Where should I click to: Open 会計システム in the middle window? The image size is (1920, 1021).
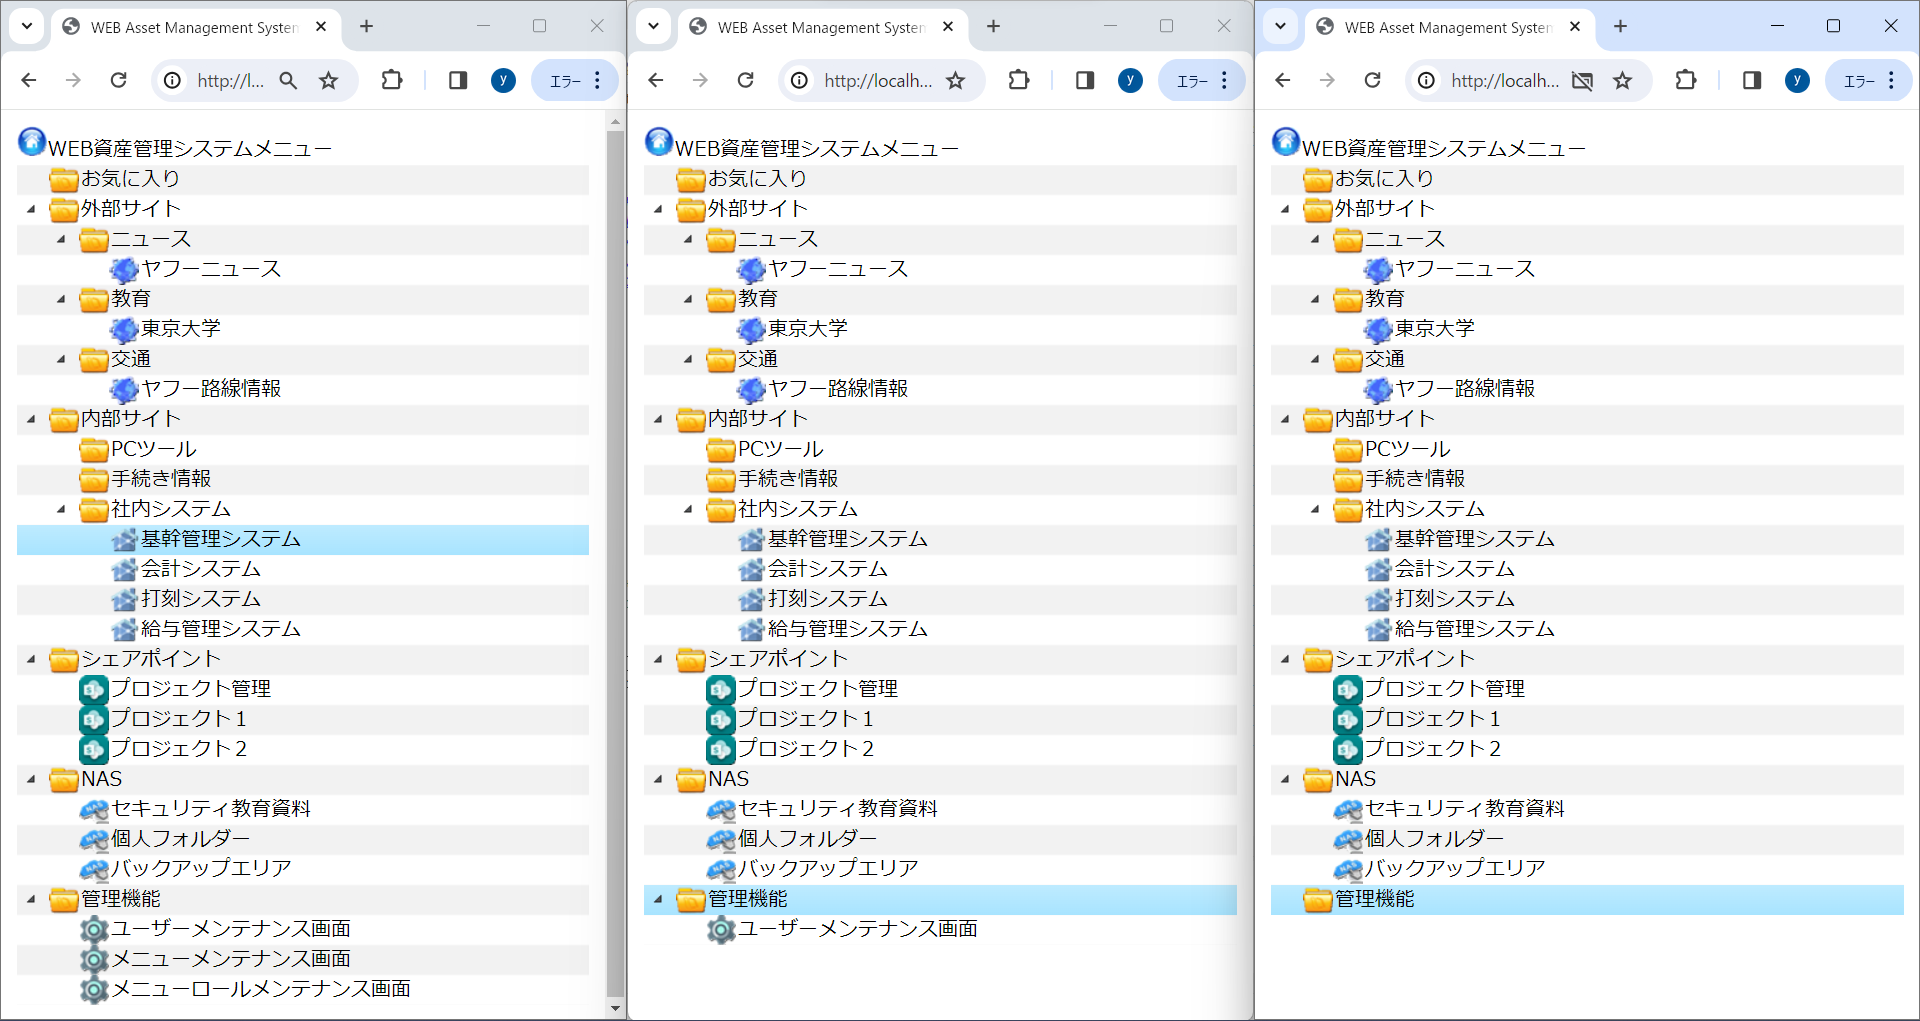[828, 570]
